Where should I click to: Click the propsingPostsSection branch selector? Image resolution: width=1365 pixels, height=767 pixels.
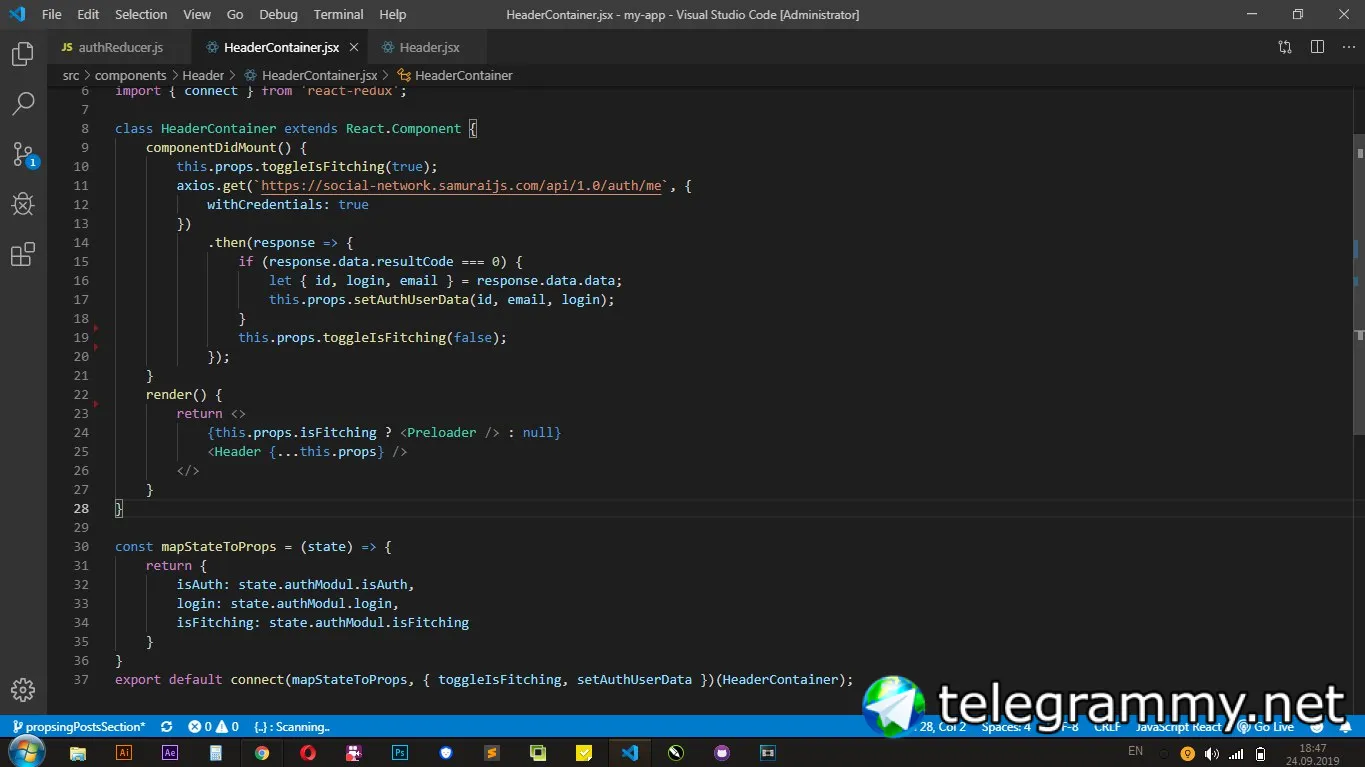(78, 727)
